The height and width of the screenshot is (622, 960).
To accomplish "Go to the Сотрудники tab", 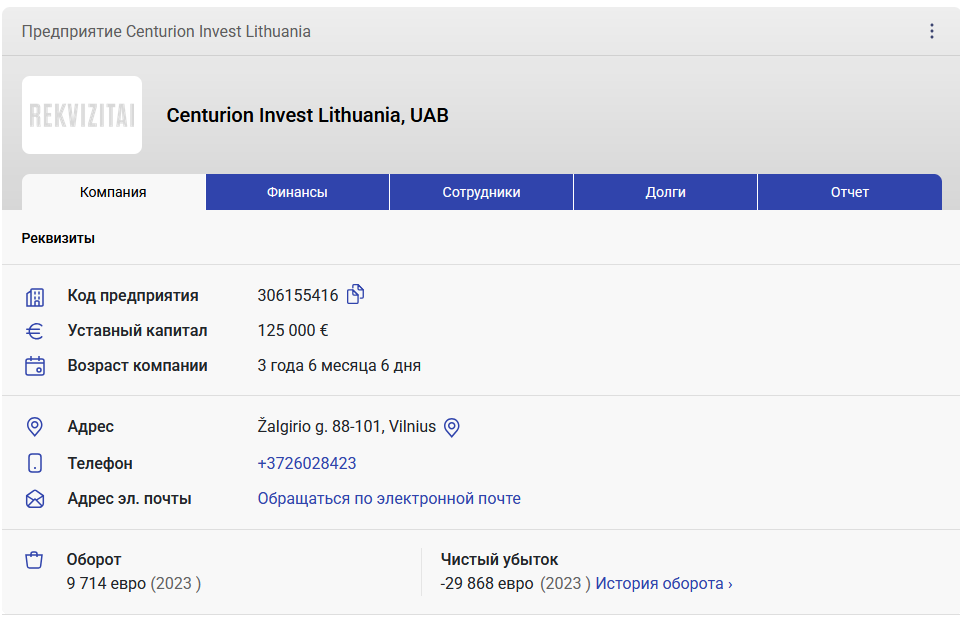I will click(x=481, y=192).
